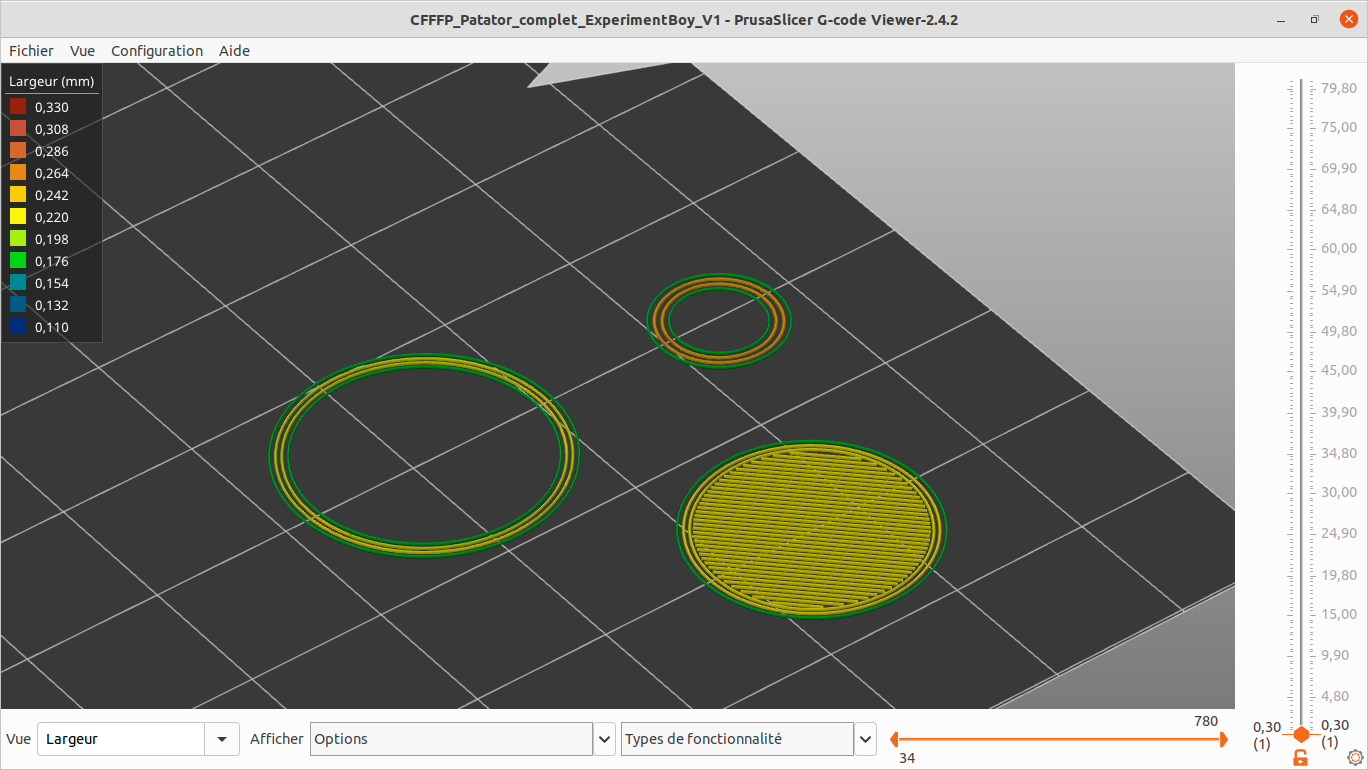The image size is (1368, 770).
Task: Click the 0,176 green legend swatch
Action: tap(18, 261)
